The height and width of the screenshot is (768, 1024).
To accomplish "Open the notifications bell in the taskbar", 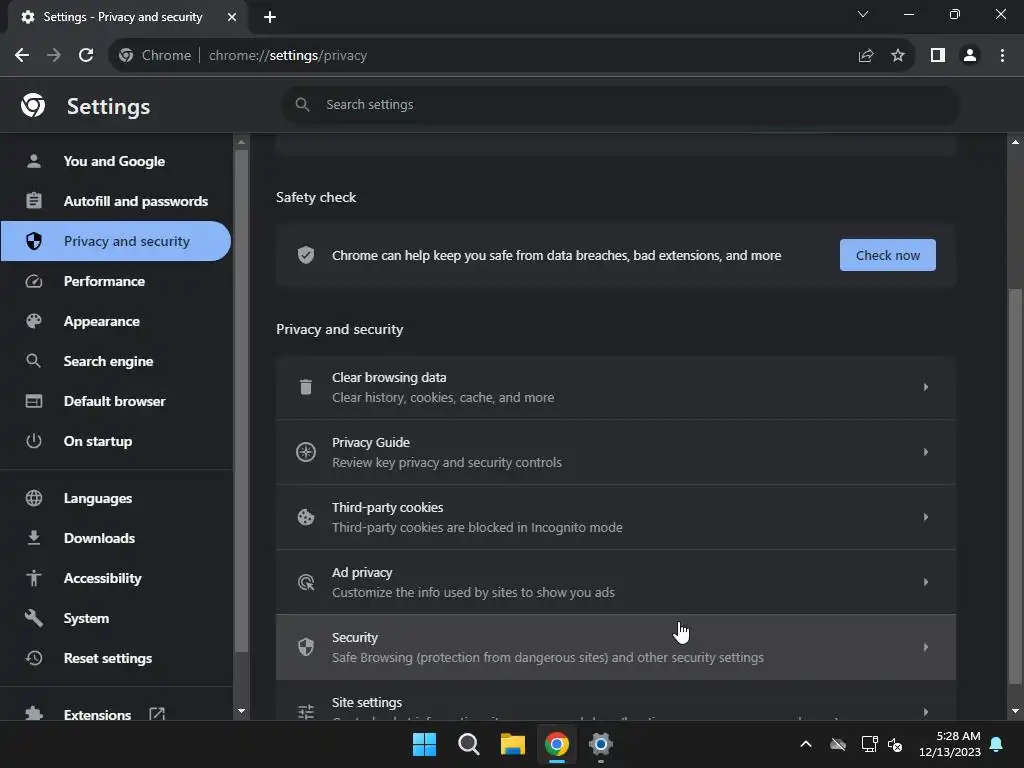I will (997, 744).
